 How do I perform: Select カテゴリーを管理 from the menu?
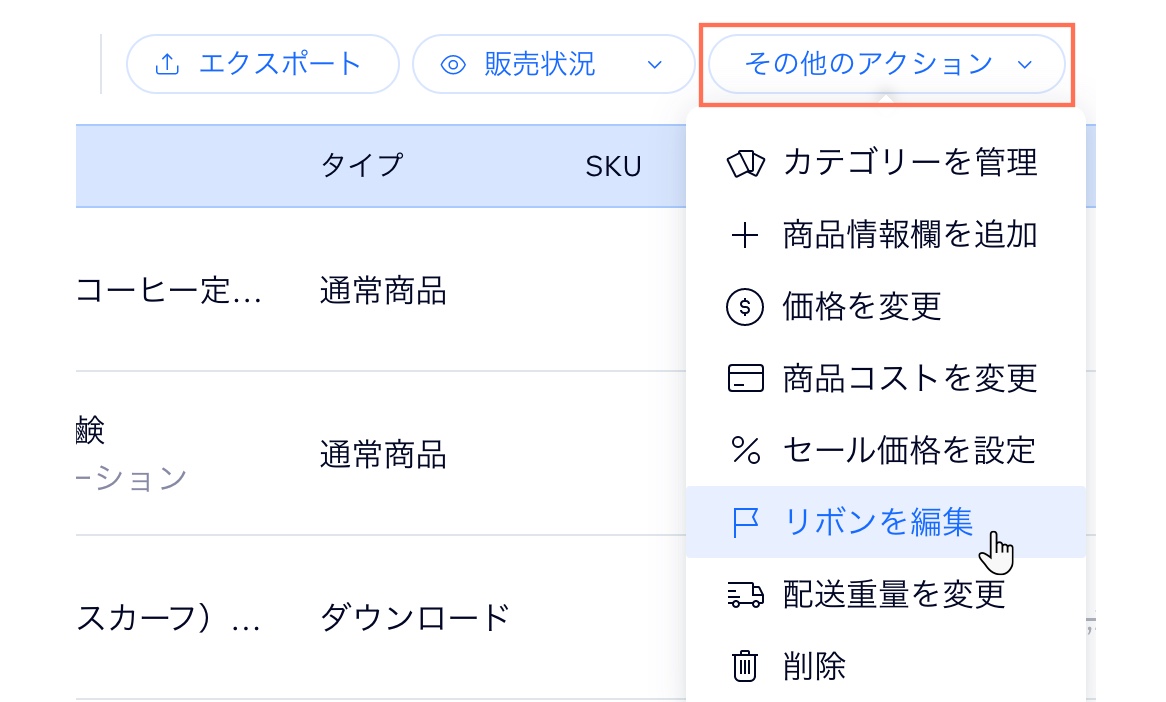tap(910, 163)
